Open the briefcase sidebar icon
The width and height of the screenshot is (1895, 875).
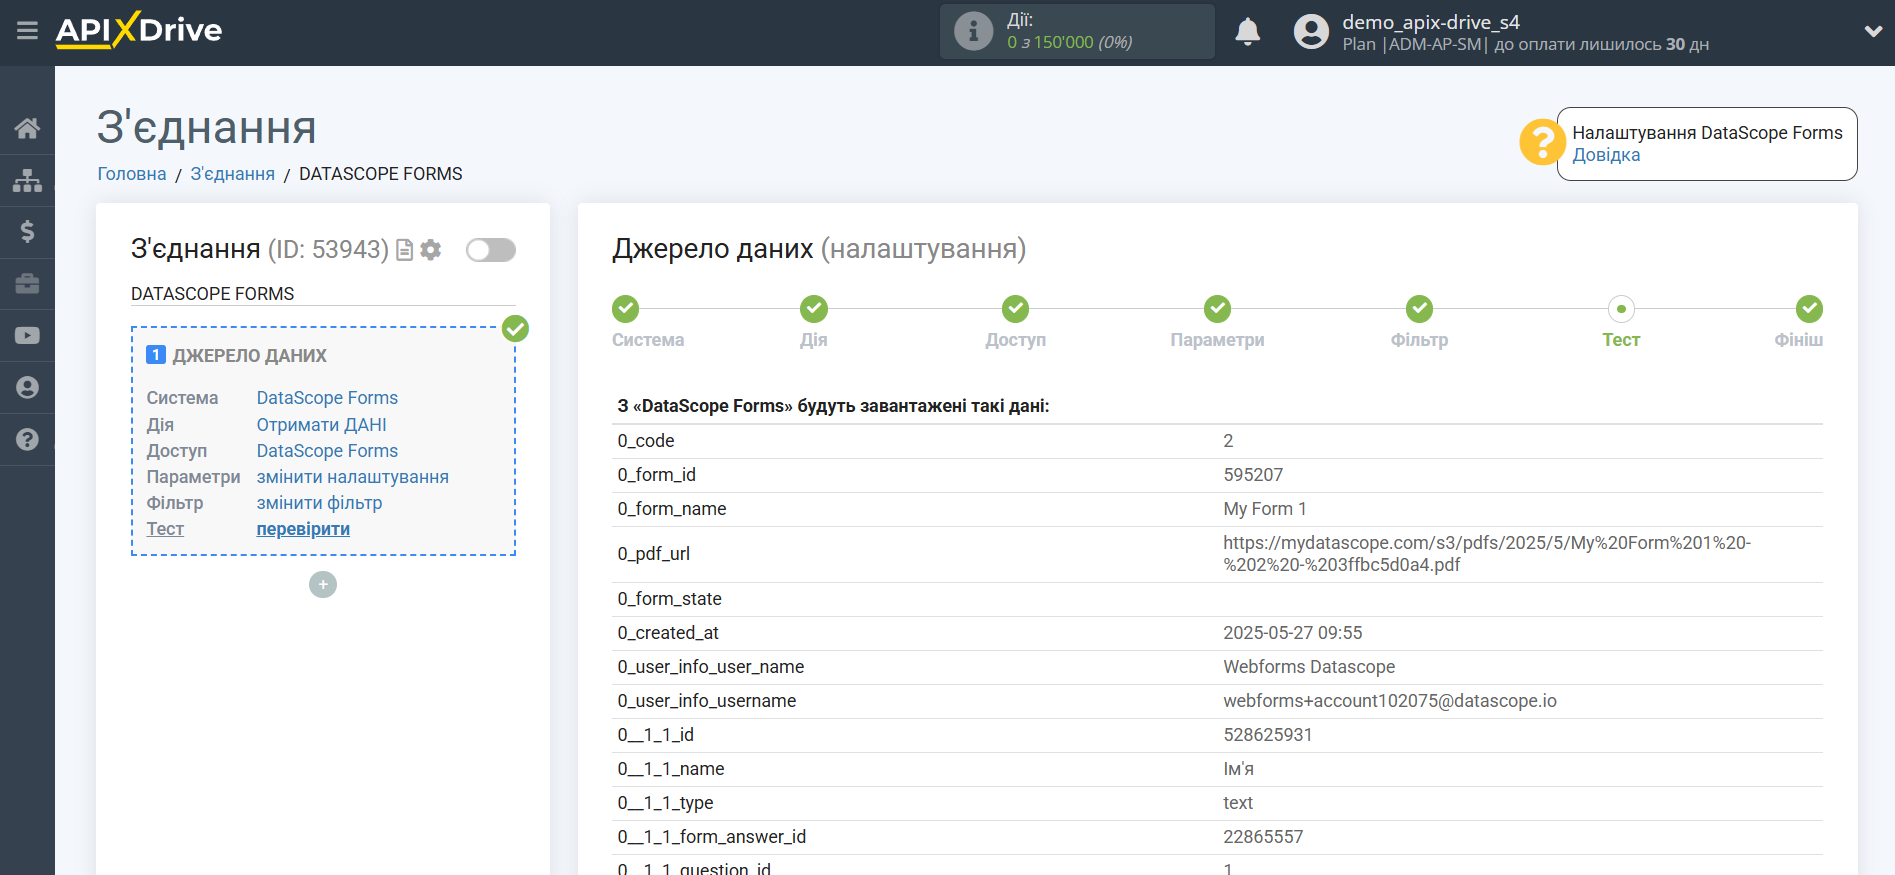[x=27, y=284]
